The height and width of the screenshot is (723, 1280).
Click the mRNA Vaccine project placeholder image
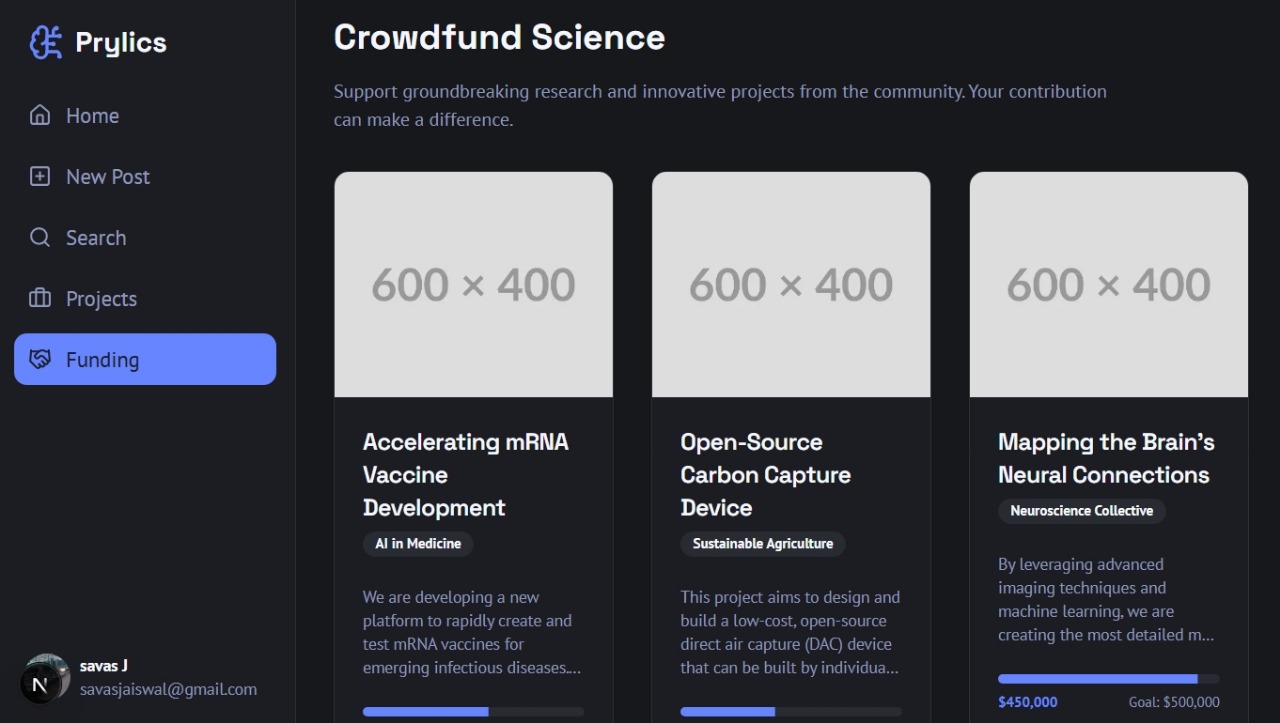[x=473, y=285]
